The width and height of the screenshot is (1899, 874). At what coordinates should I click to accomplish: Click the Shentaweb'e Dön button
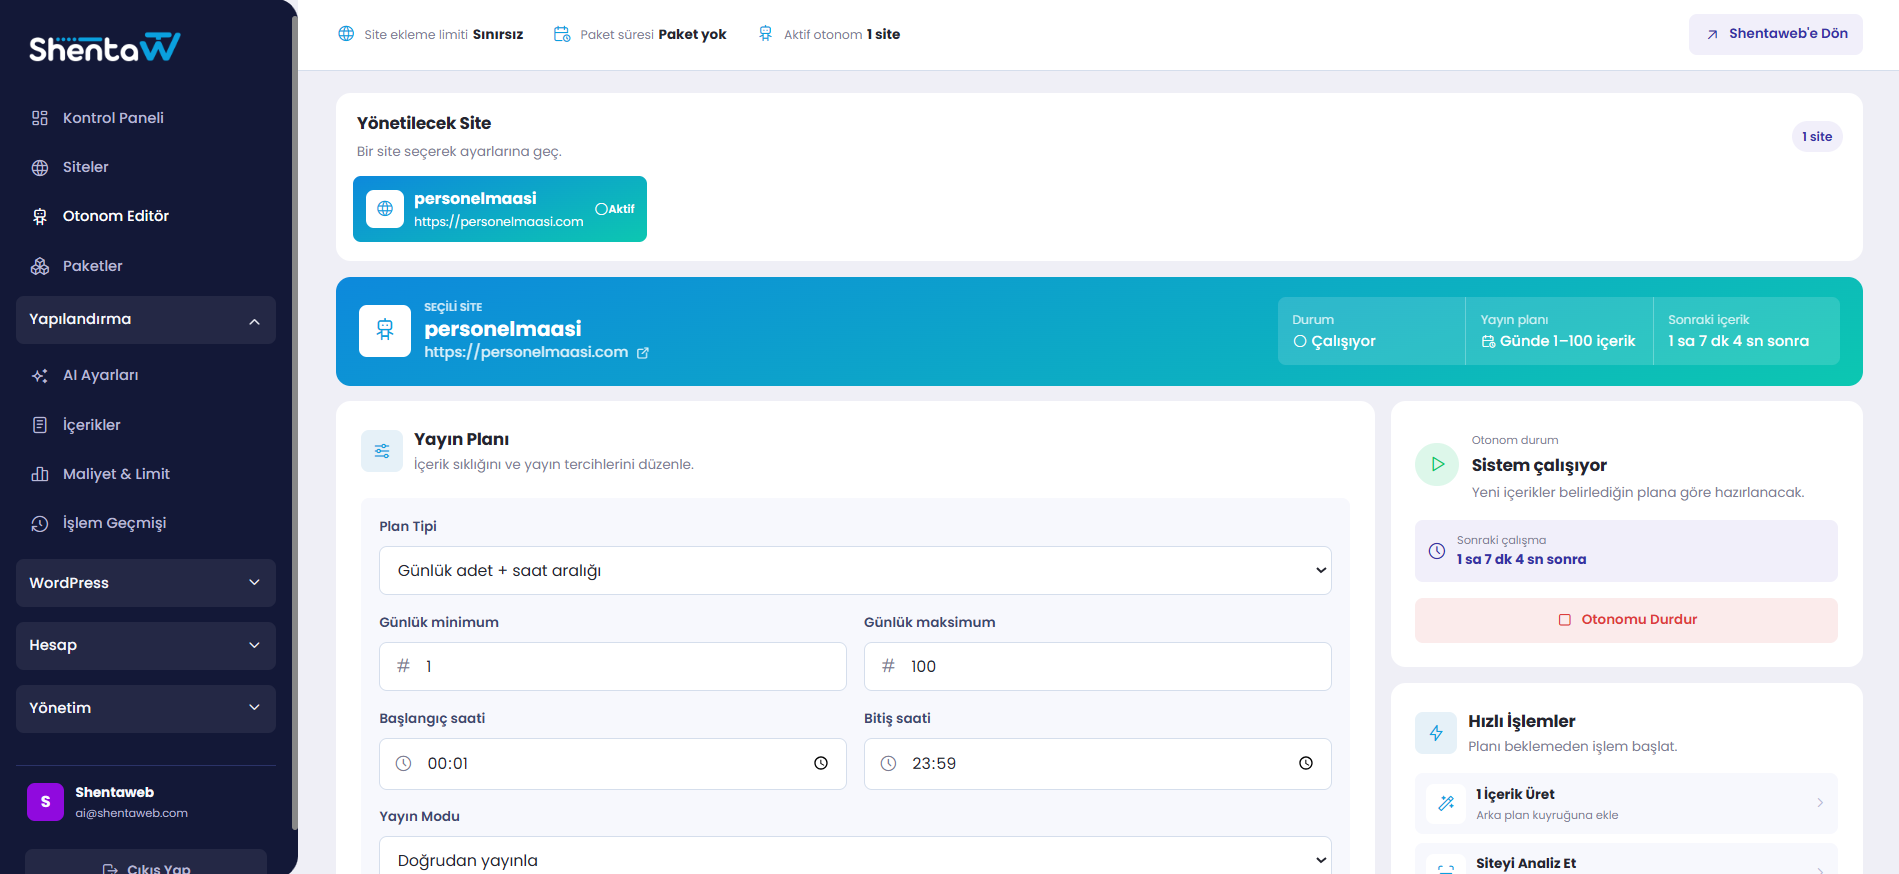pos(1776,34)
